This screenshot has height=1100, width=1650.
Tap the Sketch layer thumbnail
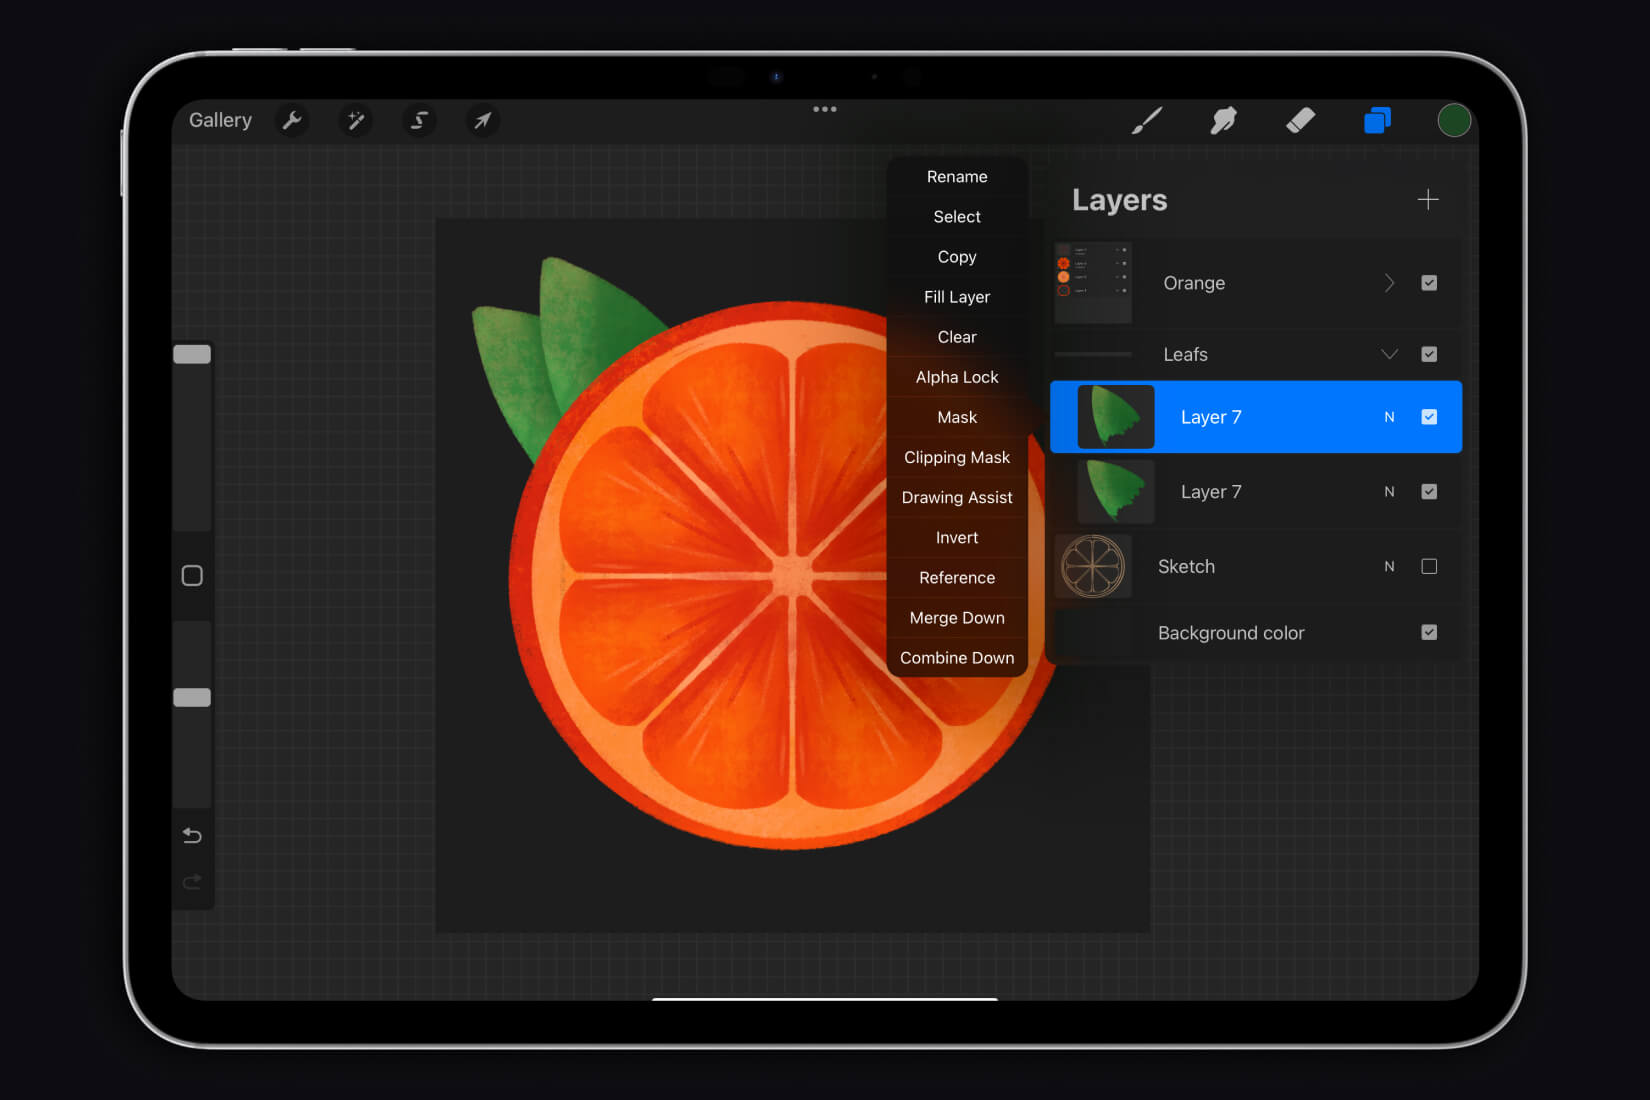(1093, 566)
